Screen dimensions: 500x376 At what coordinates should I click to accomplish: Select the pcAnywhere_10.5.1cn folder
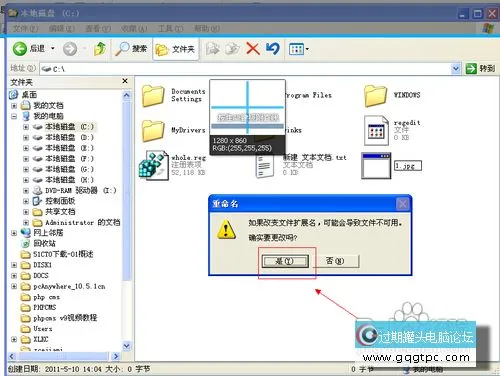tap(69, 286)
